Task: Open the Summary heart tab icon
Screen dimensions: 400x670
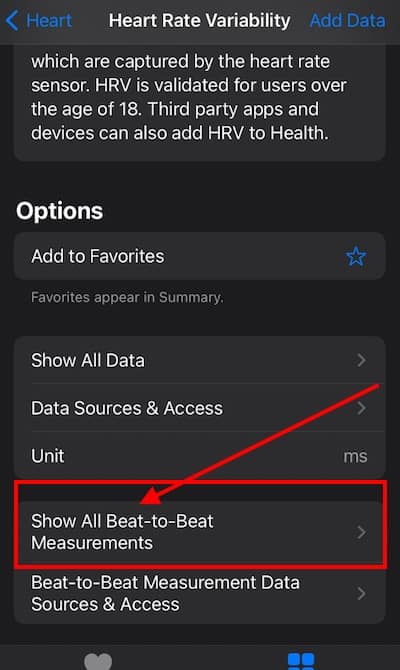Action: [x=98, y=661]
